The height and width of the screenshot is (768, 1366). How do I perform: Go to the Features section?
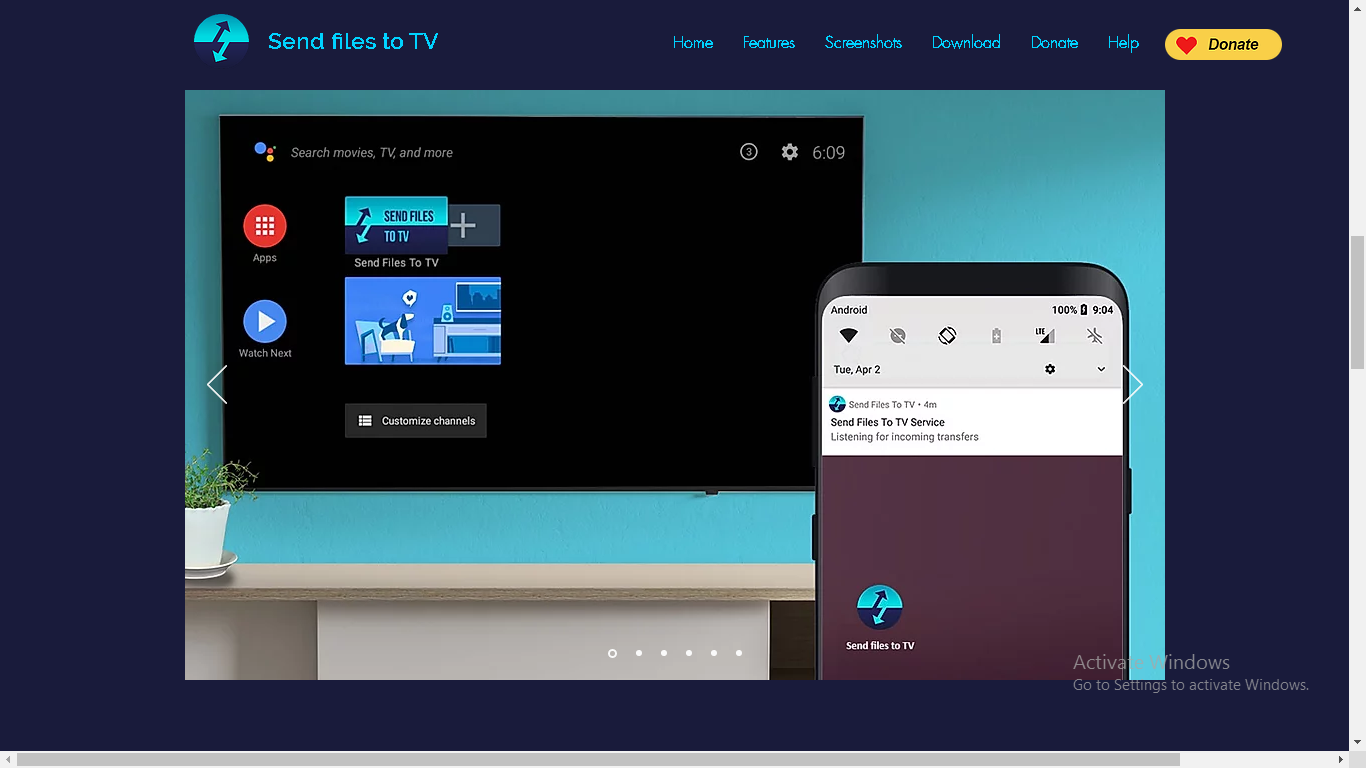pyautogui.click(x=768, y=43)
